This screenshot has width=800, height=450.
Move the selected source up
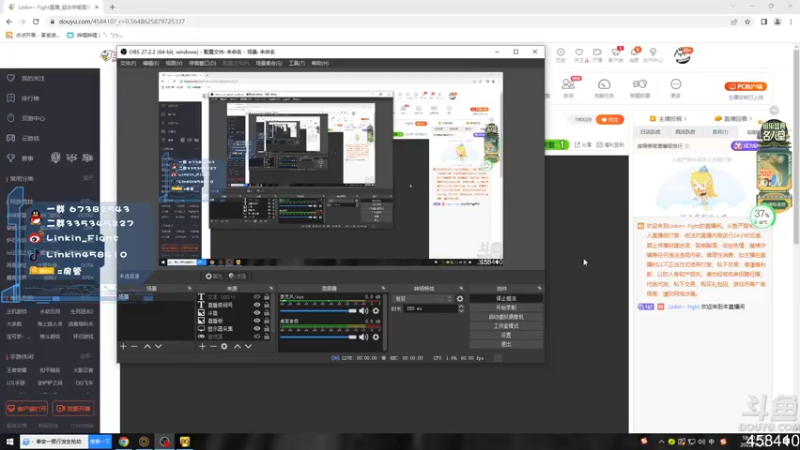point(237,346)
